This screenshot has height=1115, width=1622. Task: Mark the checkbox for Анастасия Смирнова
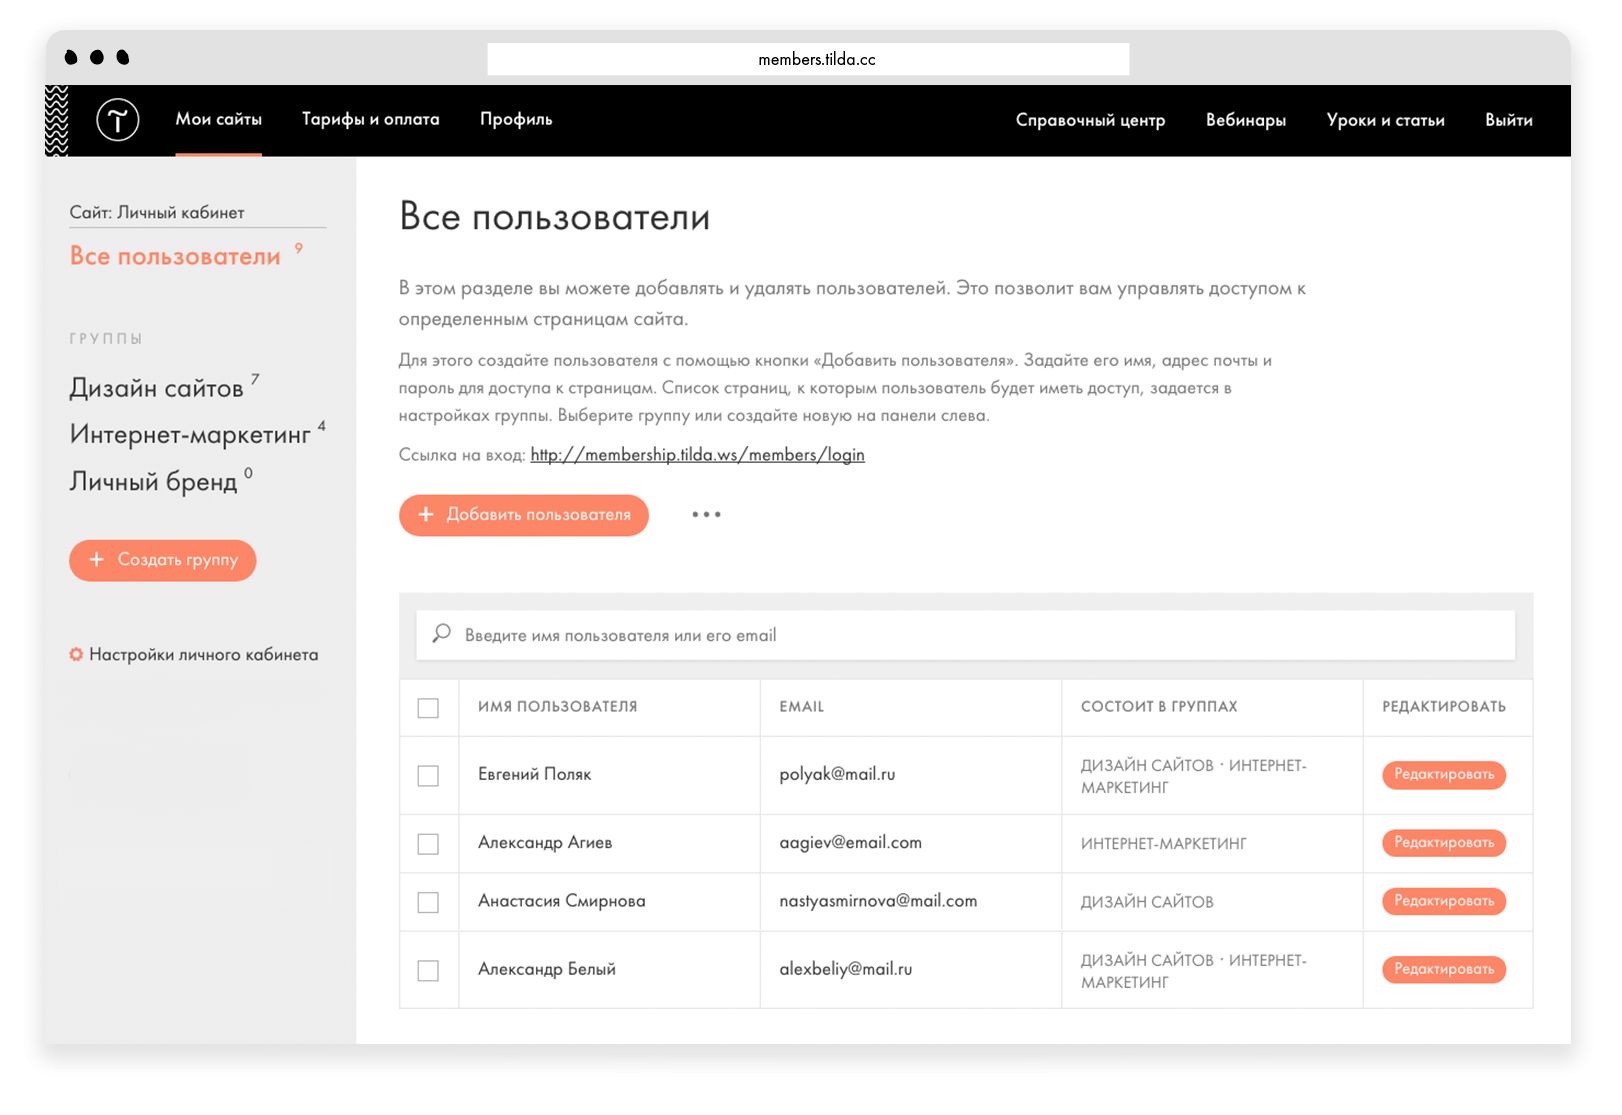click(428, 902)
